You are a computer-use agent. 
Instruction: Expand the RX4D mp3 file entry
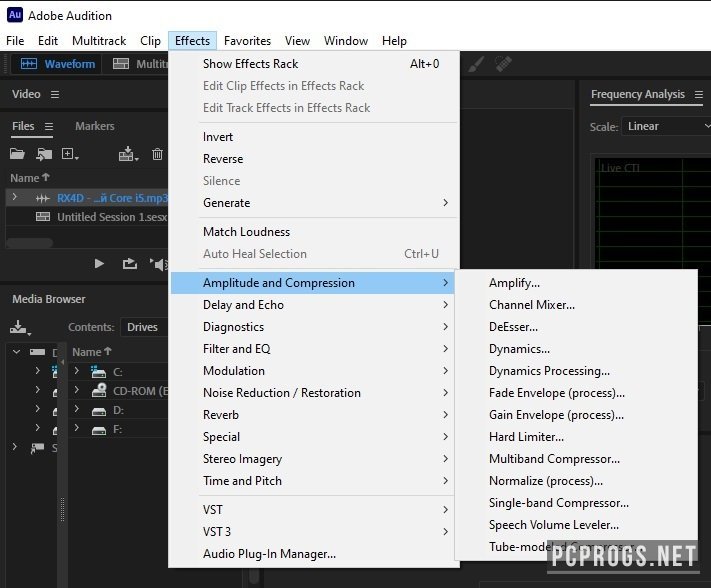pyautogui.click(x=15, y=197)
